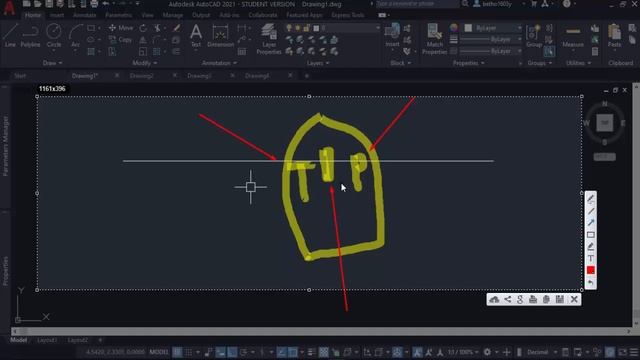Select the arrow tool in screenshot toolbar
The width and height of the screenshot is (640, 360).
(591, 222)
